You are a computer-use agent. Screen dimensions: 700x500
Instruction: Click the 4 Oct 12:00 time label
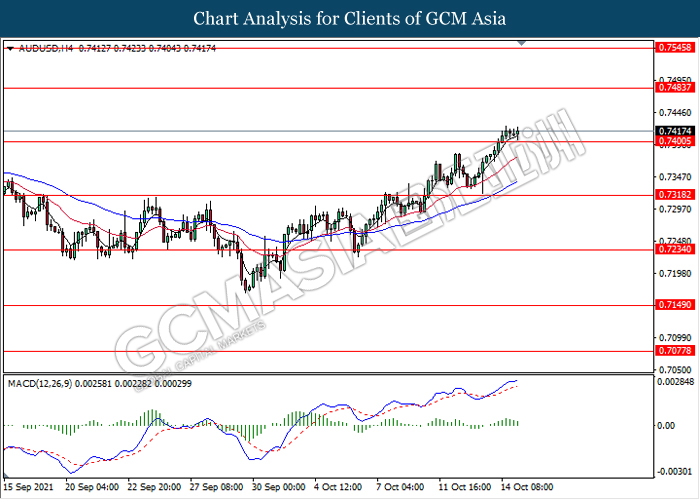pyautogui.click(x=338, y=487)
